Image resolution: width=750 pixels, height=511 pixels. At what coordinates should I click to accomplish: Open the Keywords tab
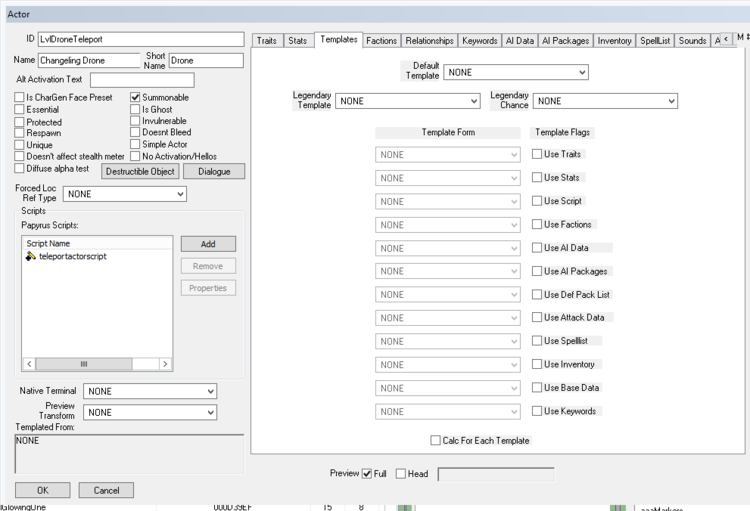tap(480, 41)
